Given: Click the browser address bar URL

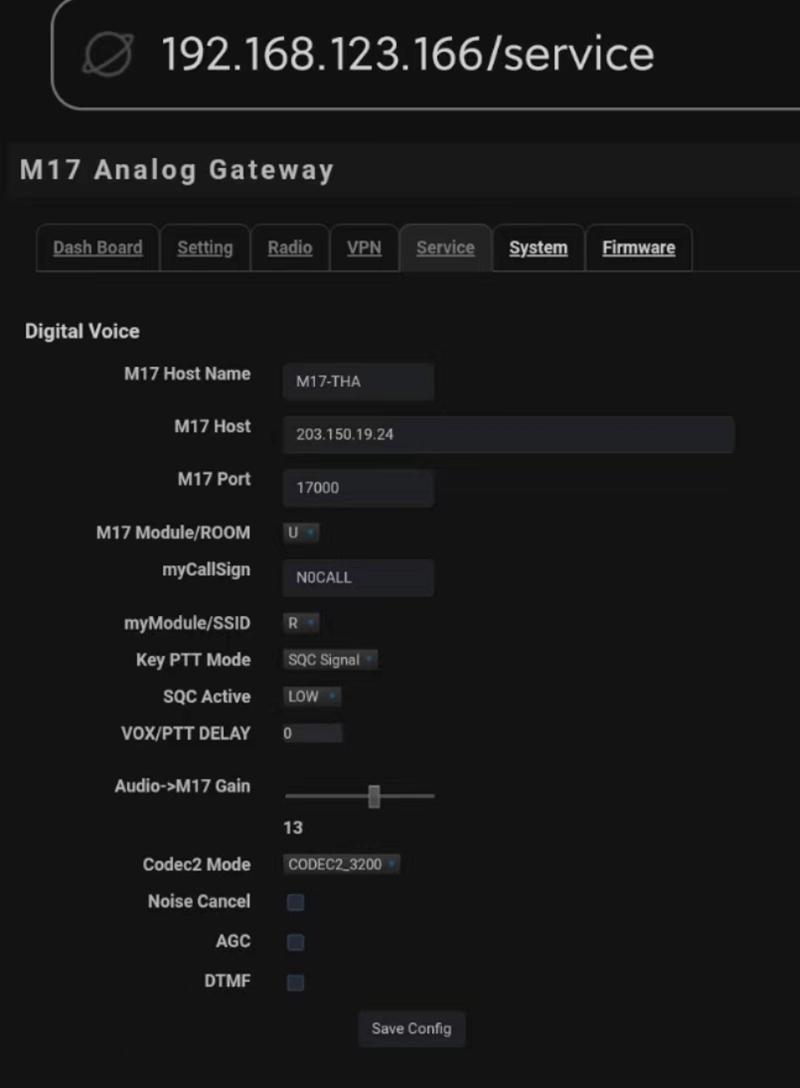Looking at the screenshot, I should (408, 53).
